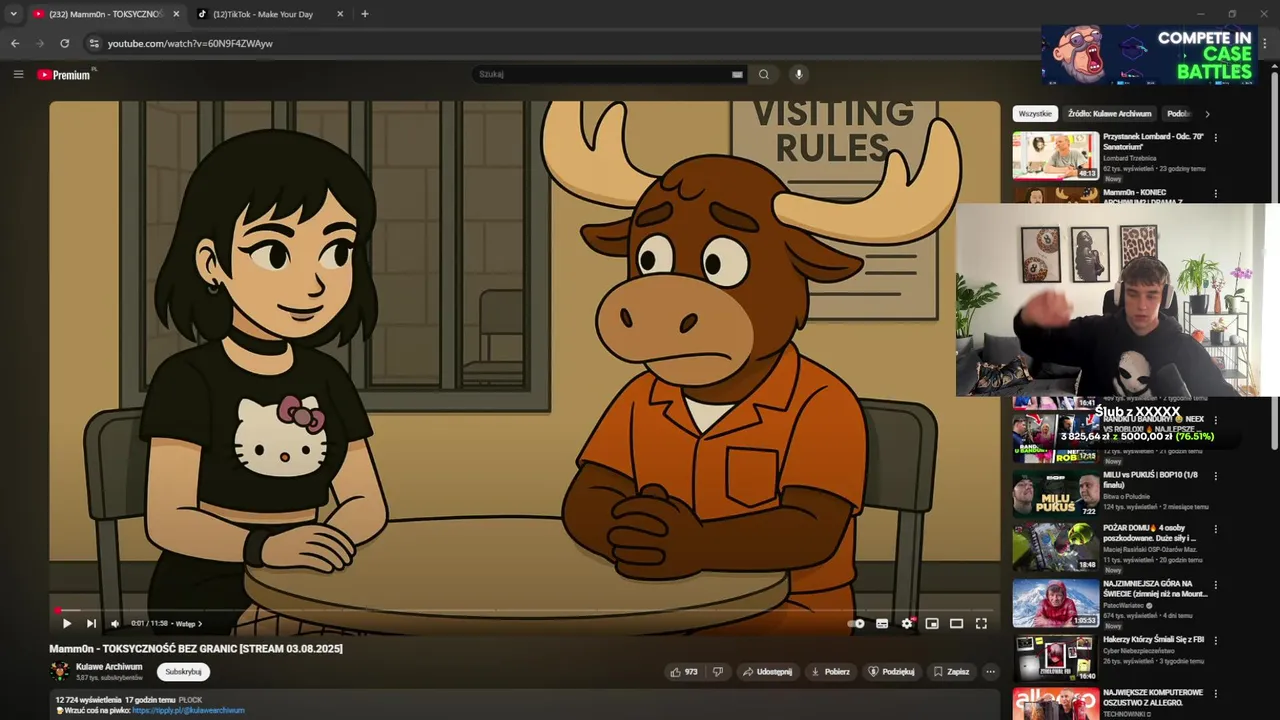The width and height of the screenshot is (1280, 720).
Task: Show more filter chips with right arrow
Action: pos(1207,114)
